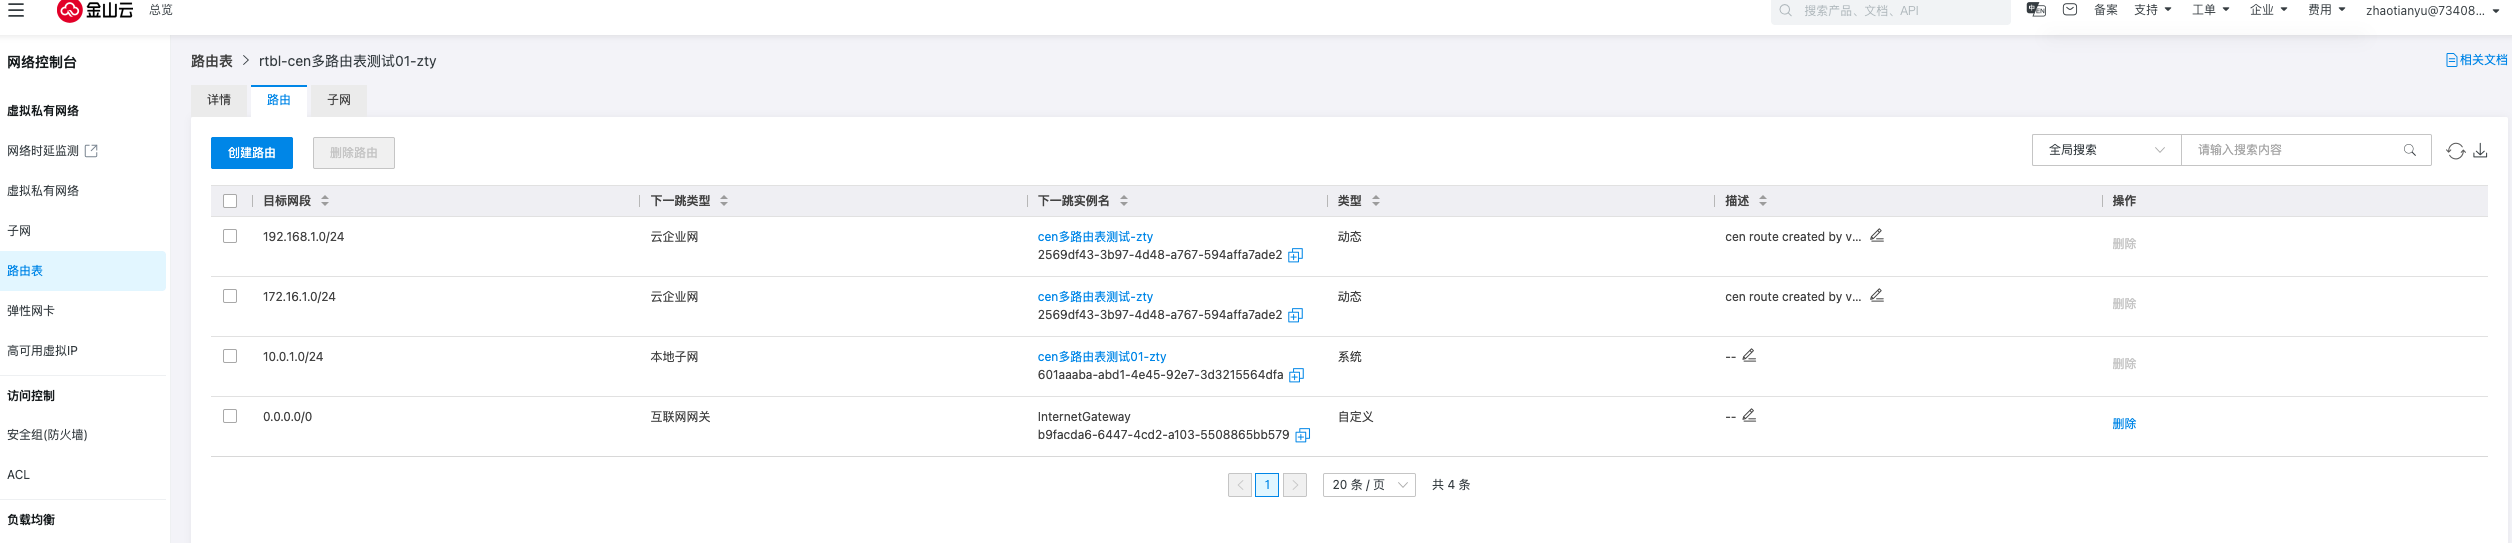The image size is (2512, 543).
Task: Go back to Route Table breadcrumb
Action: (212, 61)
